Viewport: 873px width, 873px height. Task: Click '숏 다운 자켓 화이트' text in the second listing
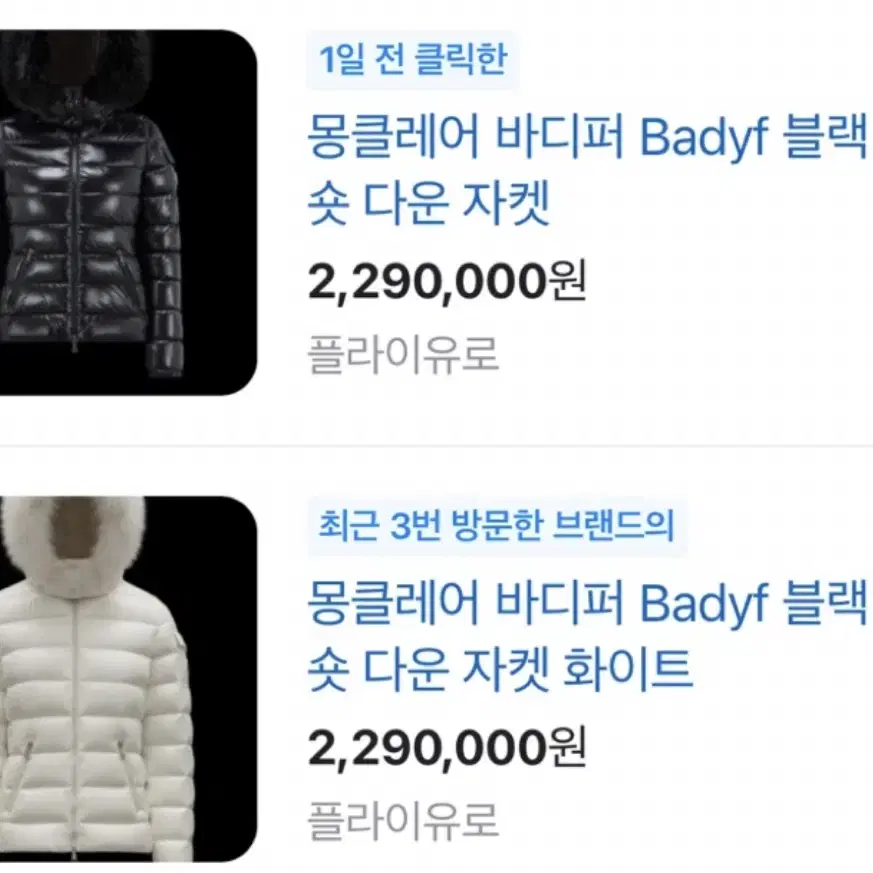[500, 669]
